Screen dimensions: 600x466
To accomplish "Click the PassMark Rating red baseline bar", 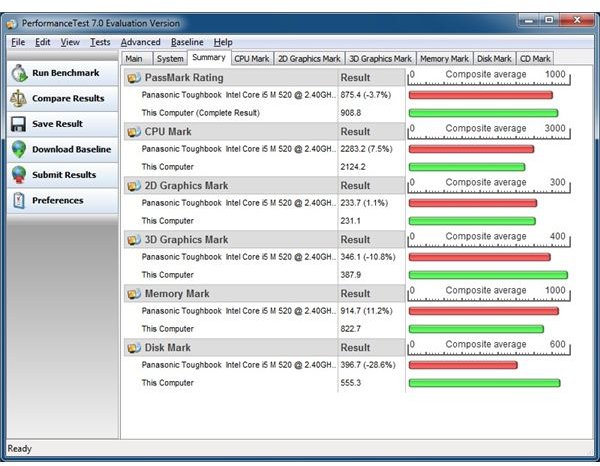I will (481, 95).
